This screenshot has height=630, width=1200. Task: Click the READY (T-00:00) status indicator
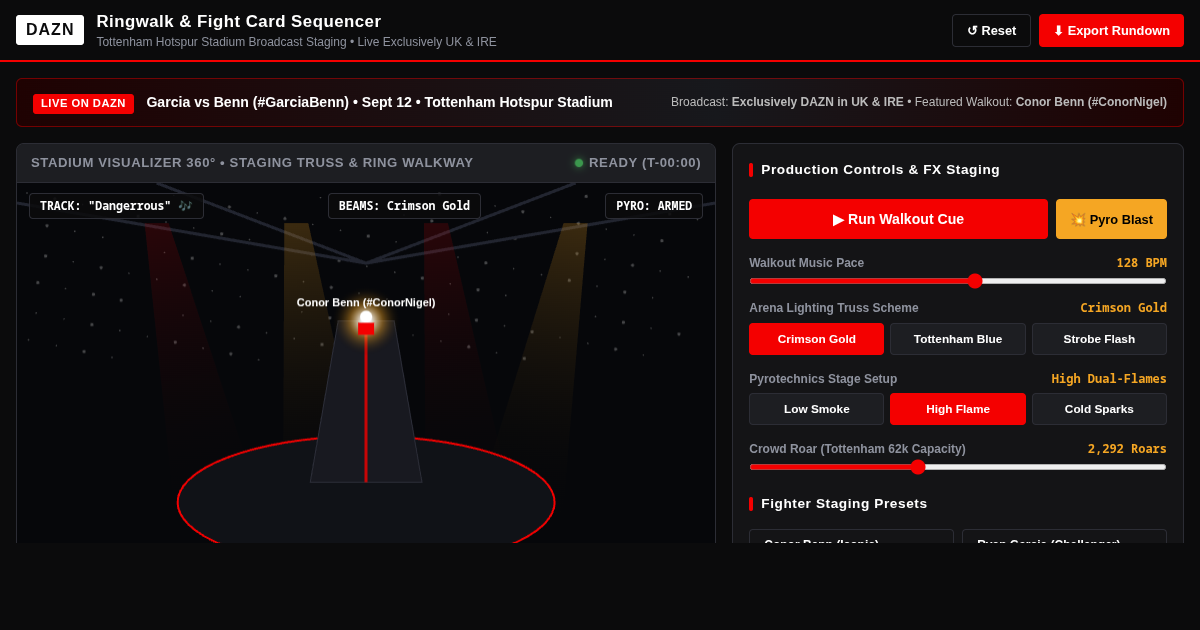click(638, 163)
